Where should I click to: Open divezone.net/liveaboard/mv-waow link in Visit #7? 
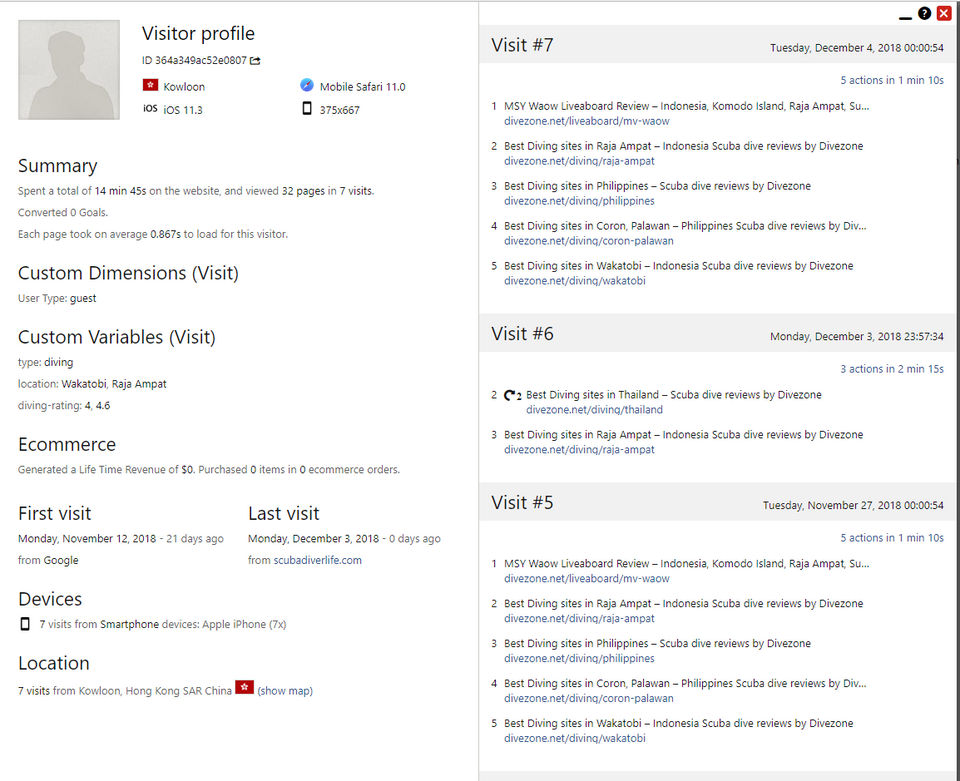click(587, 121)
